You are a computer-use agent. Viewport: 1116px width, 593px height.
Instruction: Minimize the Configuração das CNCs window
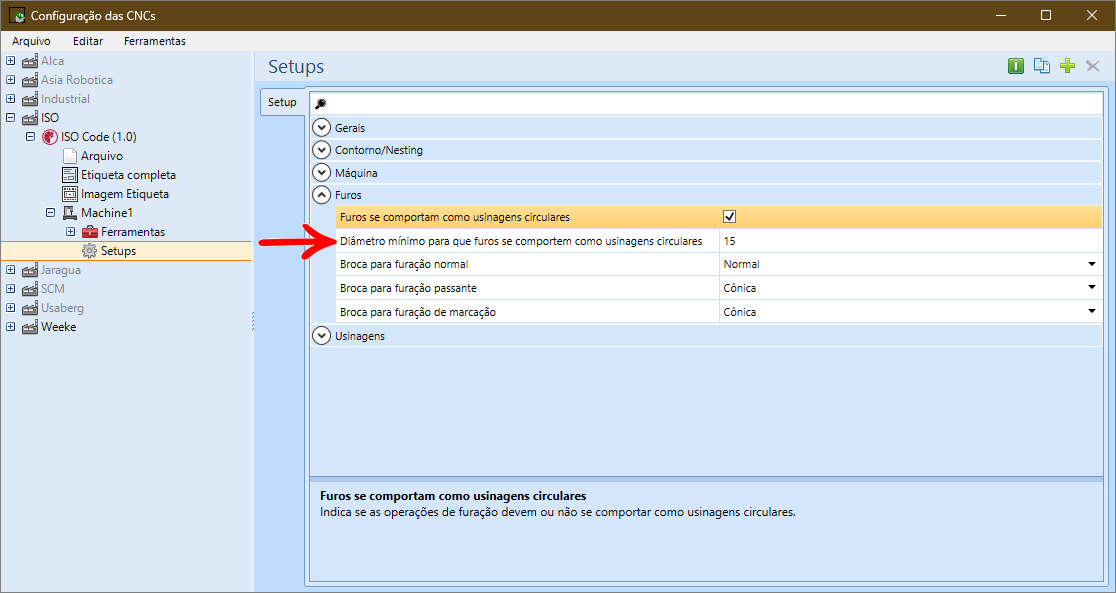[x=1000, y=15]
